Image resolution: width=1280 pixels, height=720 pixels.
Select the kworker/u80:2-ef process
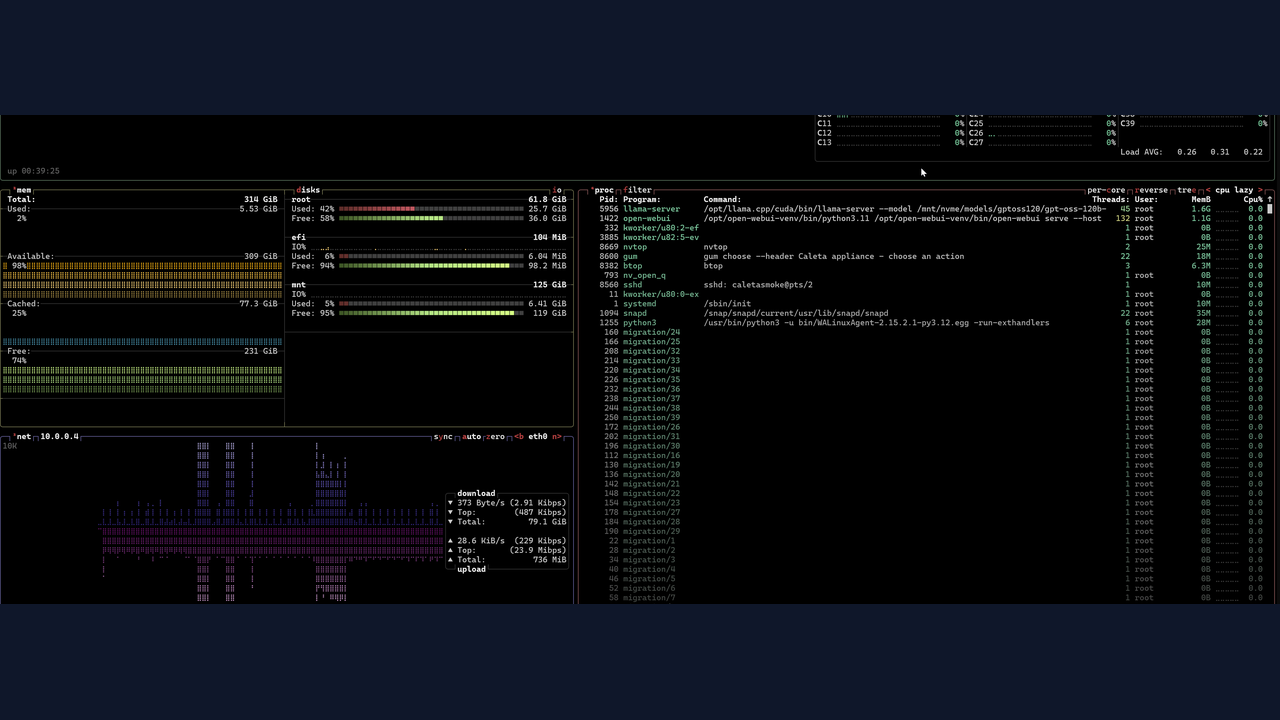(x=930, y=228)
